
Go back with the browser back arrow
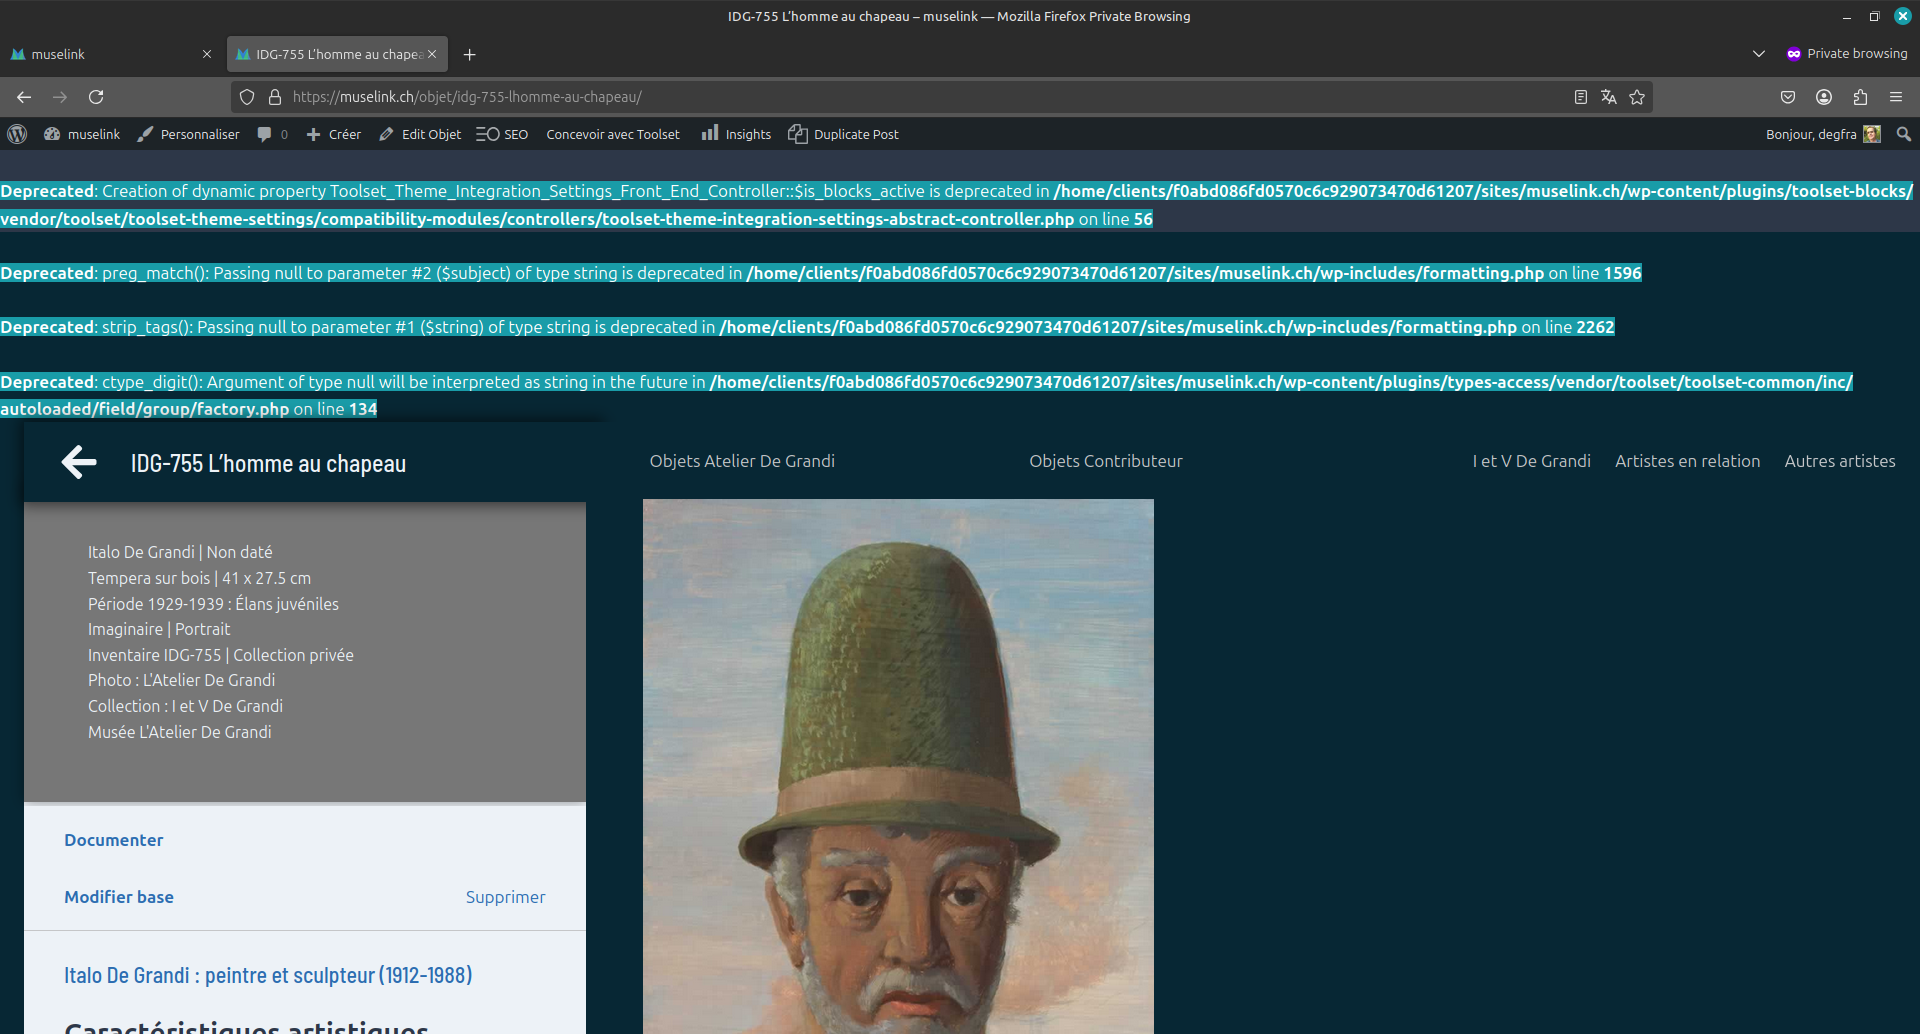[24, 97]
